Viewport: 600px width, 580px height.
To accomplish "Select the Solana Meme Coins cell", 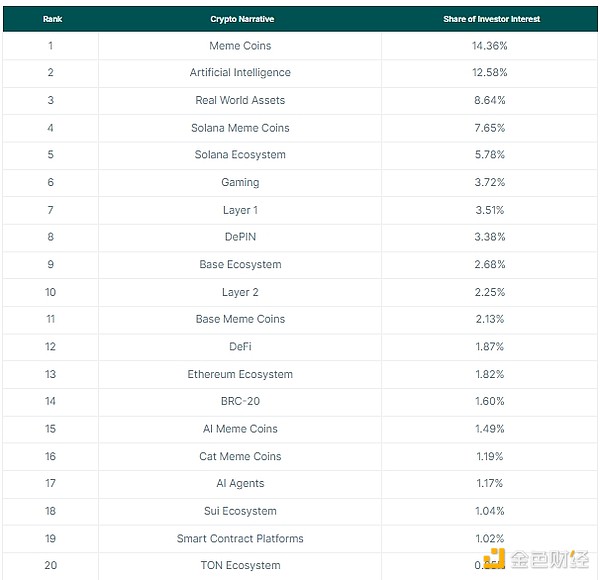I will [x=240, y=128].
